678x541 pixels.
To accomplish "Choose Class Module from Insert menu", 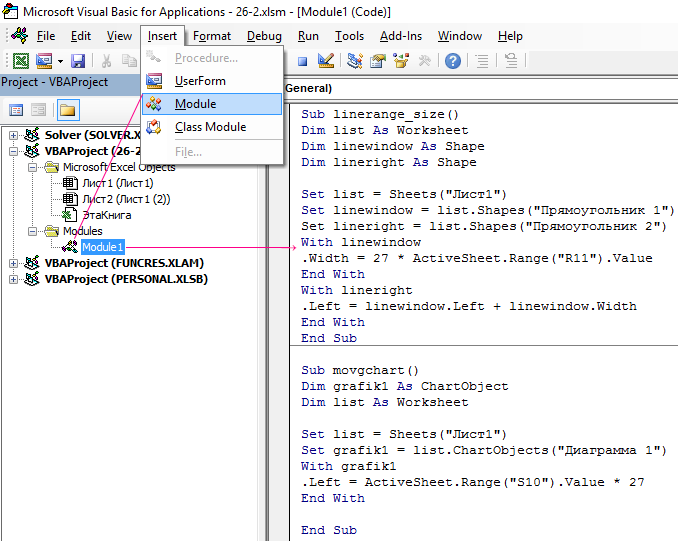I will (x=212, y=127).
